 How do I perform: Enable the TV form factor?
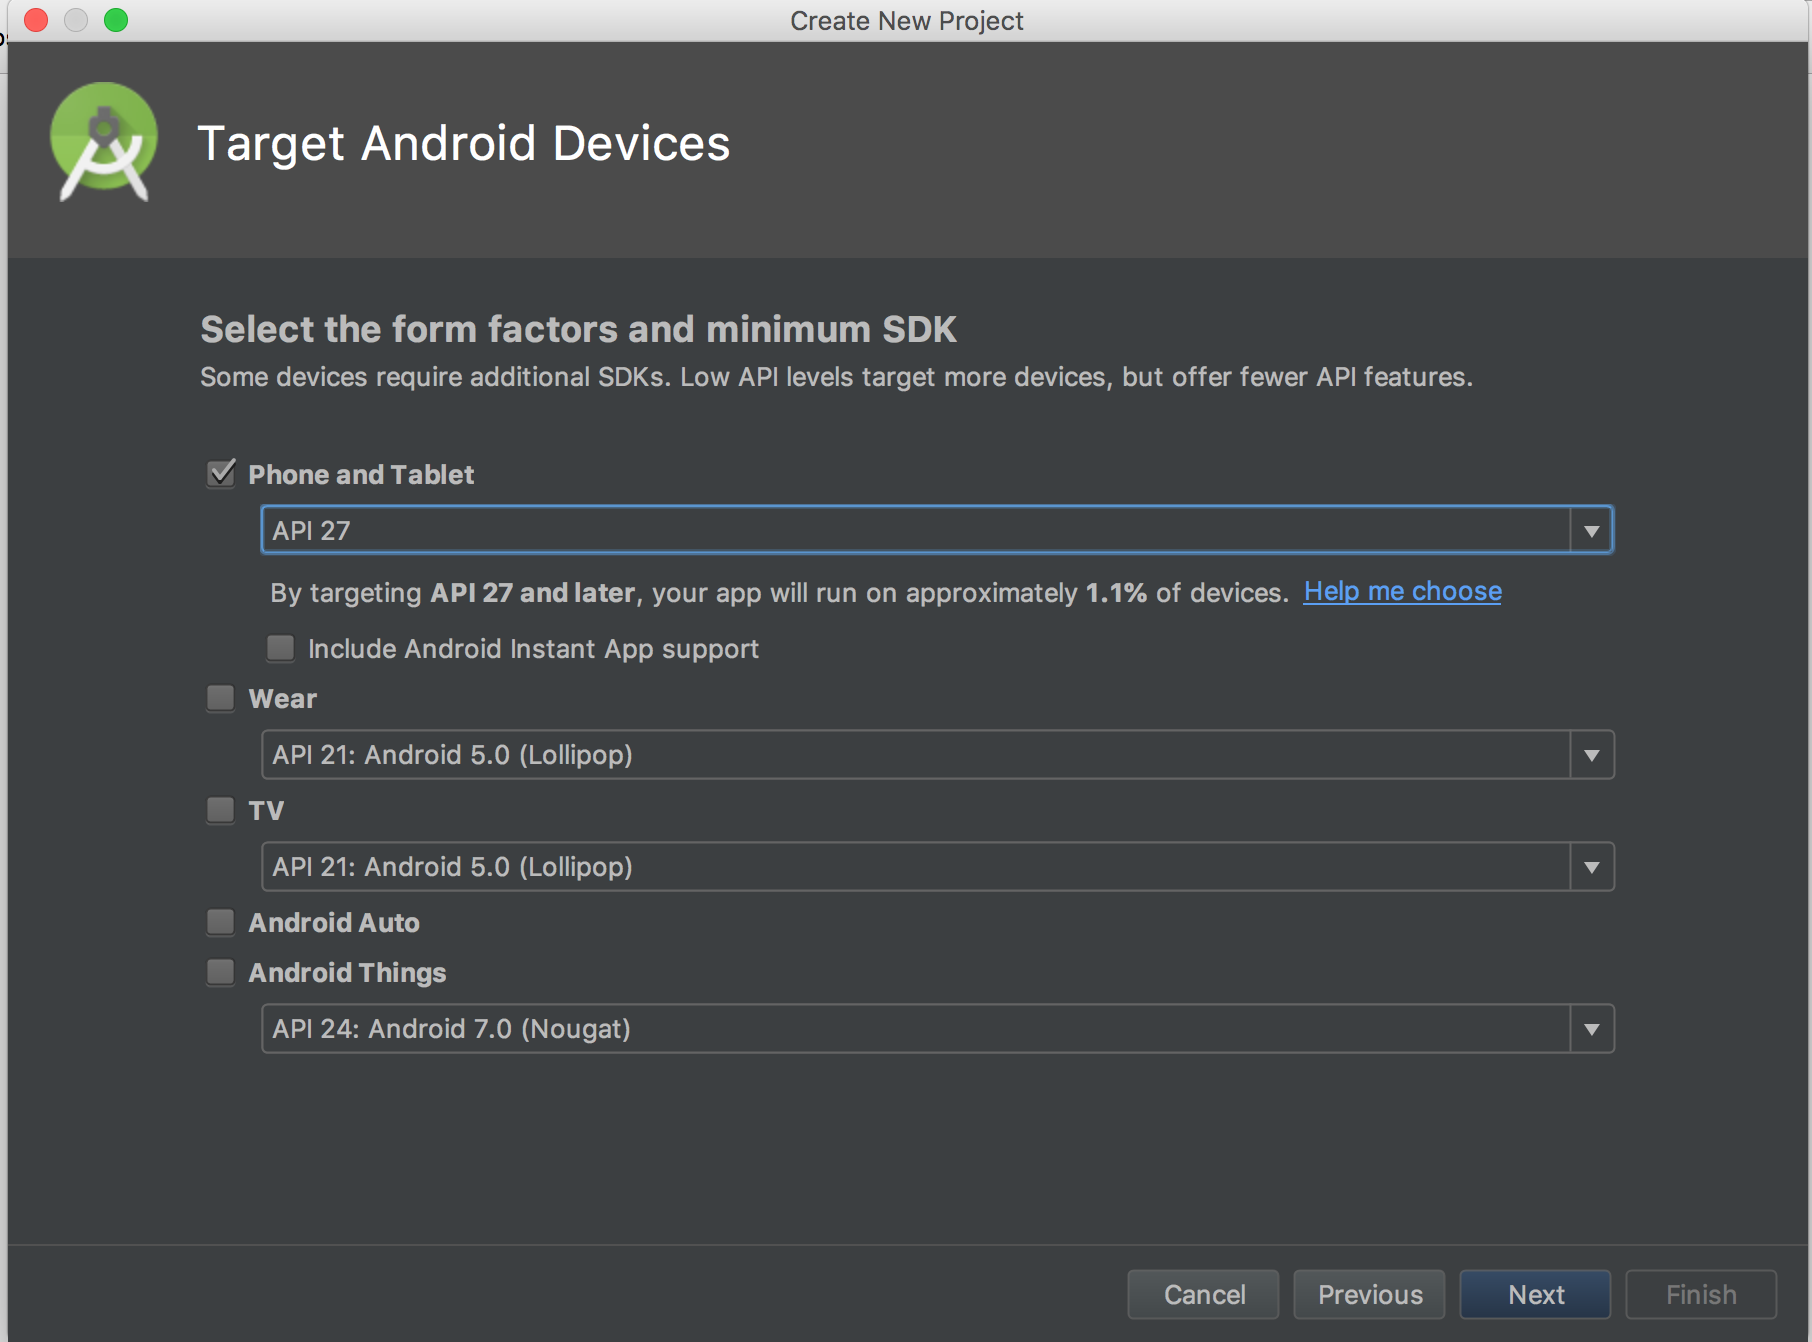(220, 810)
